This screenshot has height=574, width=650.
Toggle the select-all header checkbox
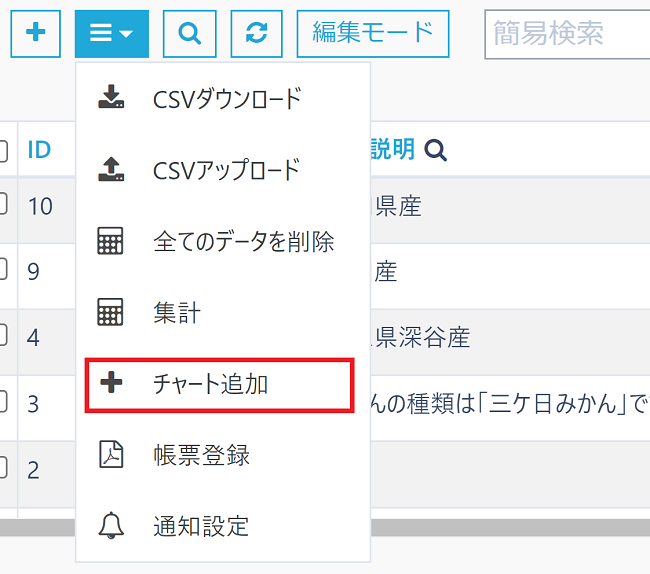(x=3, y=150)
